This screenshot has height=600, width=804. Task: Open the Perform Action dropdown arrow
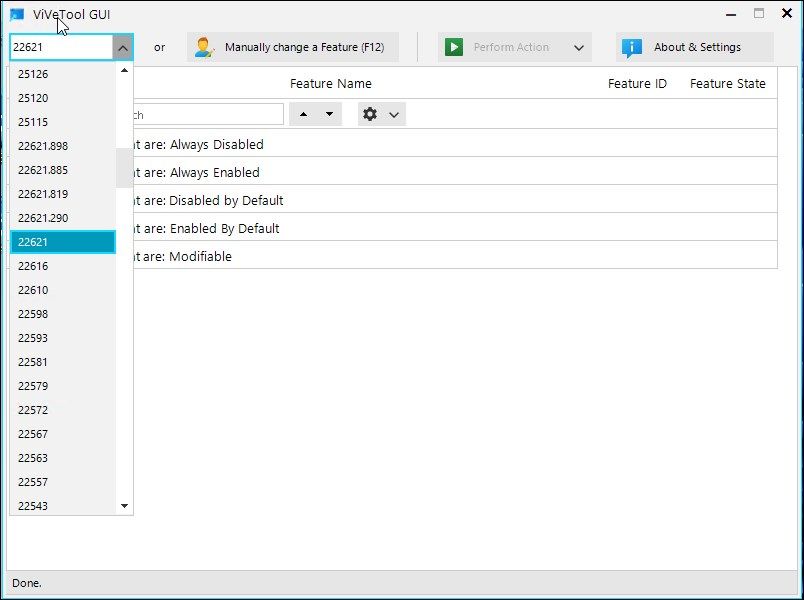579,46
